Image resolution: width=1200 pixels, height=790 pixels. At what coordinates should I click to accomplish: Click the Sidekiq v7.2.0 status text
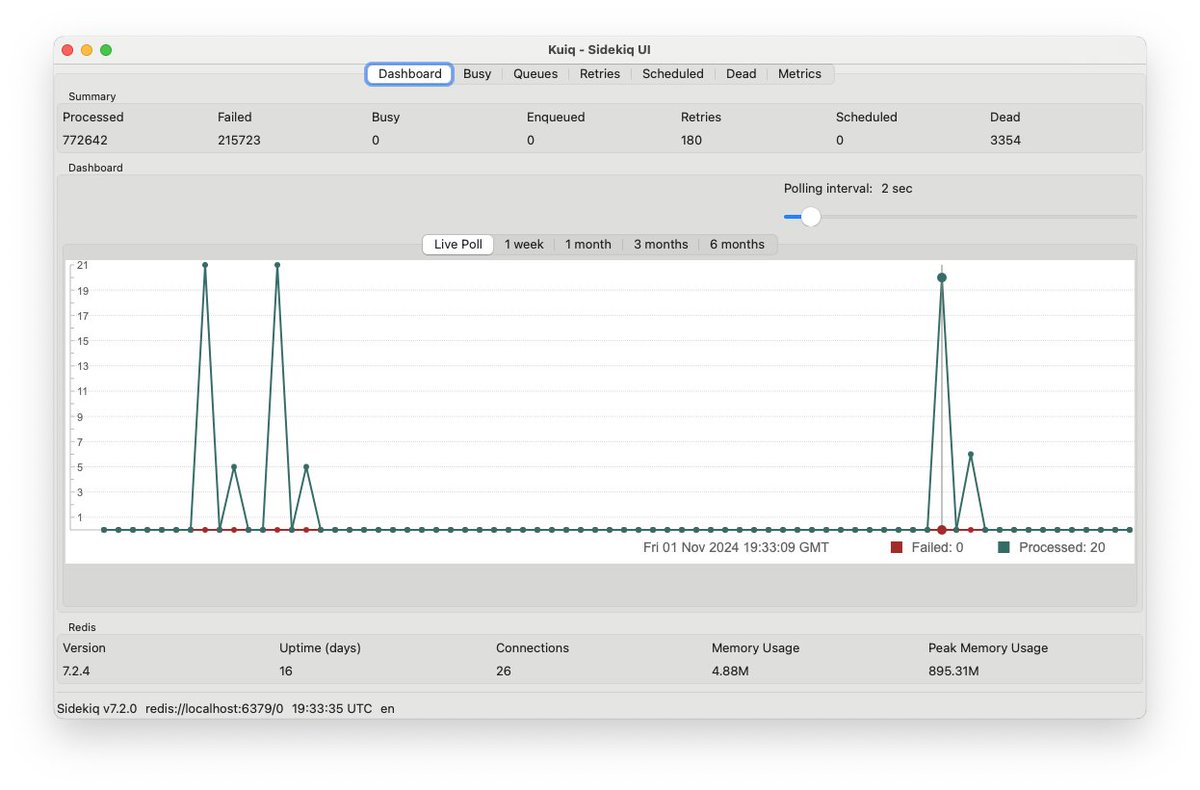(97, 708)
